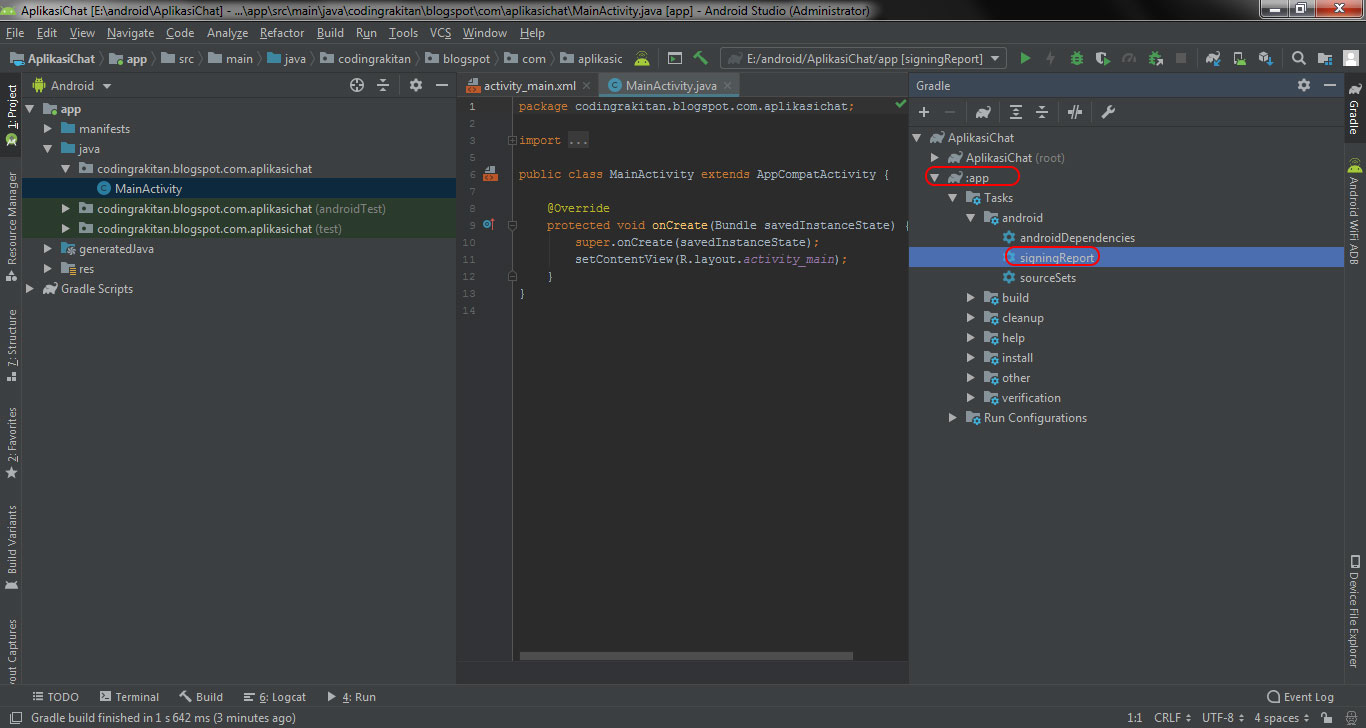Image resolution: width=1366 pixels, height=728 pixels.
Task: Click the Make Project hammer
Action: pos(700,59)
